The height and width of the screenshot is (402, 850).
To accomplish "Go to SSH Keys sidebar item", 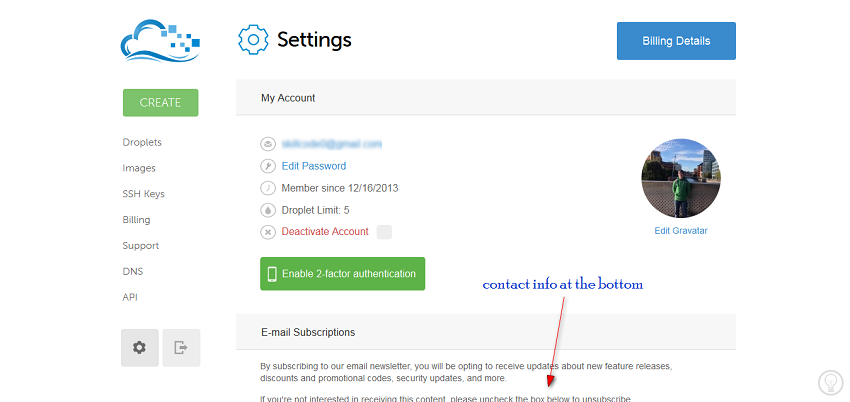I will pyautogui.click(x=144, y=194).
